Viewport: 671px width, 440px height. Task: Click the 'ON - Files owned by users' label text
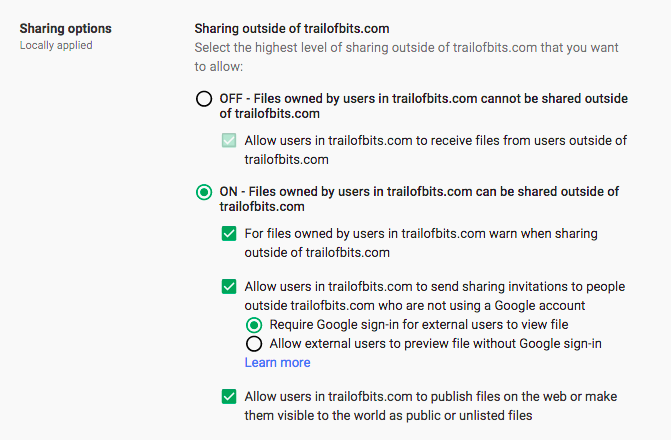coord(419,191)
